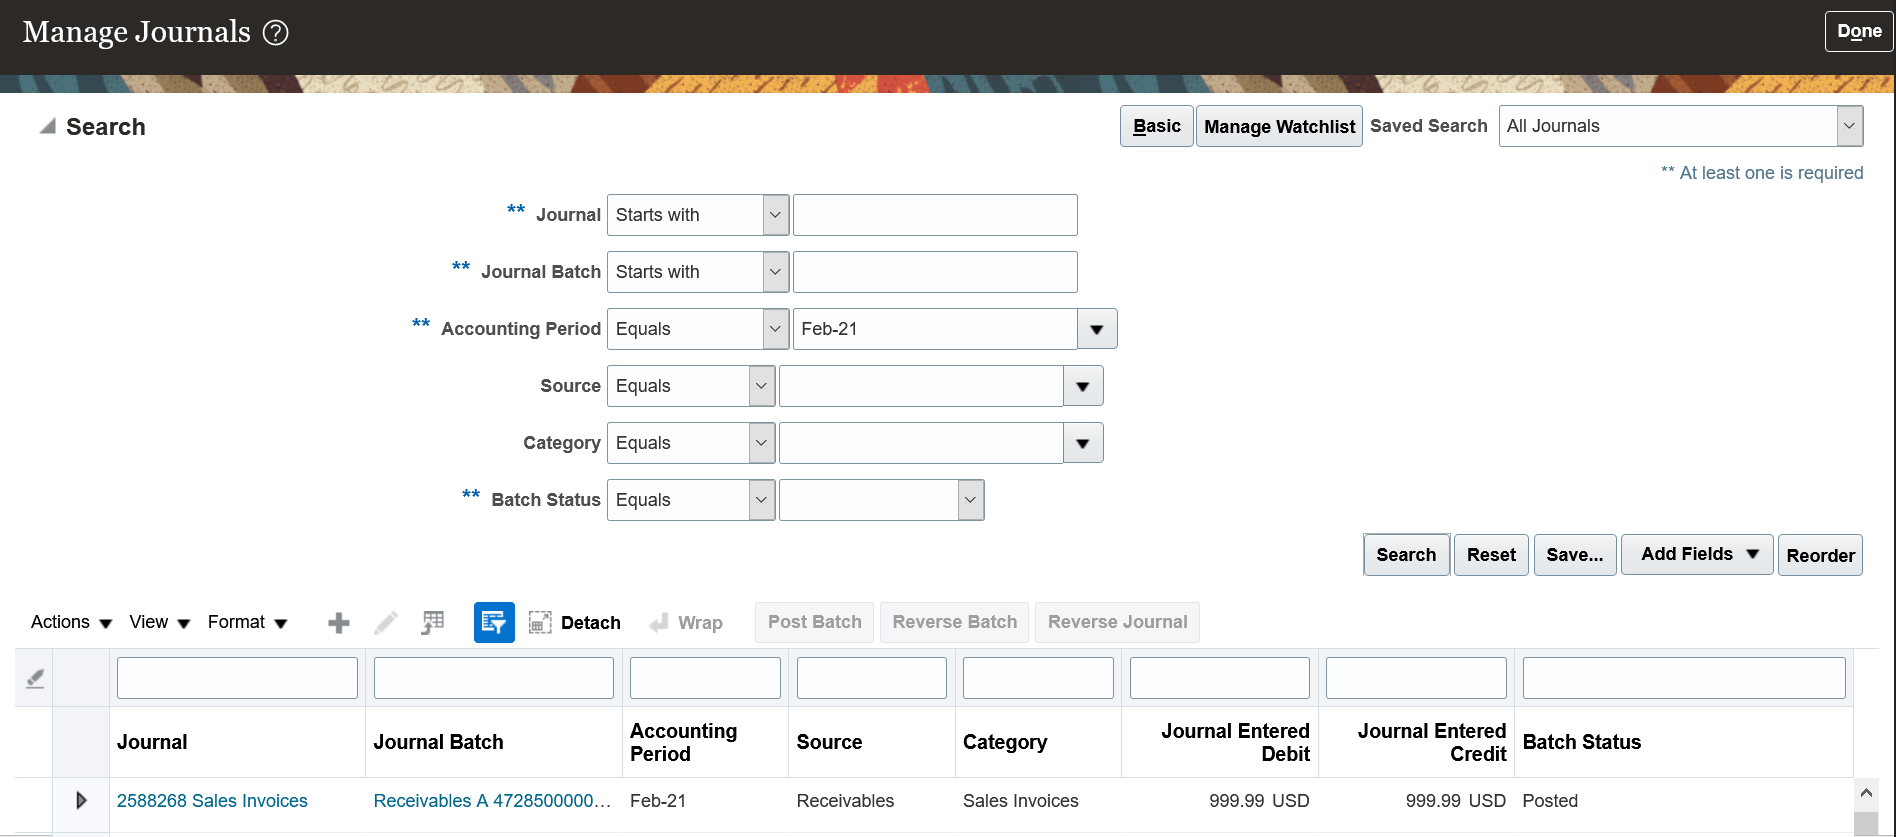
Task: Open the 2588268 Sales Invoices journal link
Action: click(212, 801)
